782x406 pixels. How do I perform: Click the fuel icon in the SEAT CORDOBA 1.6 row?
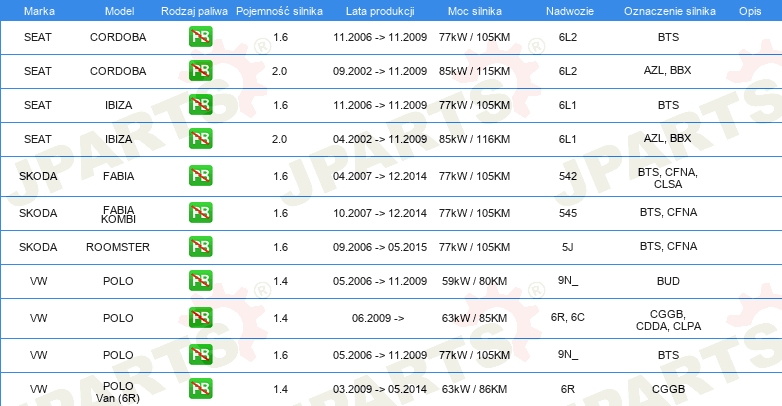(x=200, y=37)
